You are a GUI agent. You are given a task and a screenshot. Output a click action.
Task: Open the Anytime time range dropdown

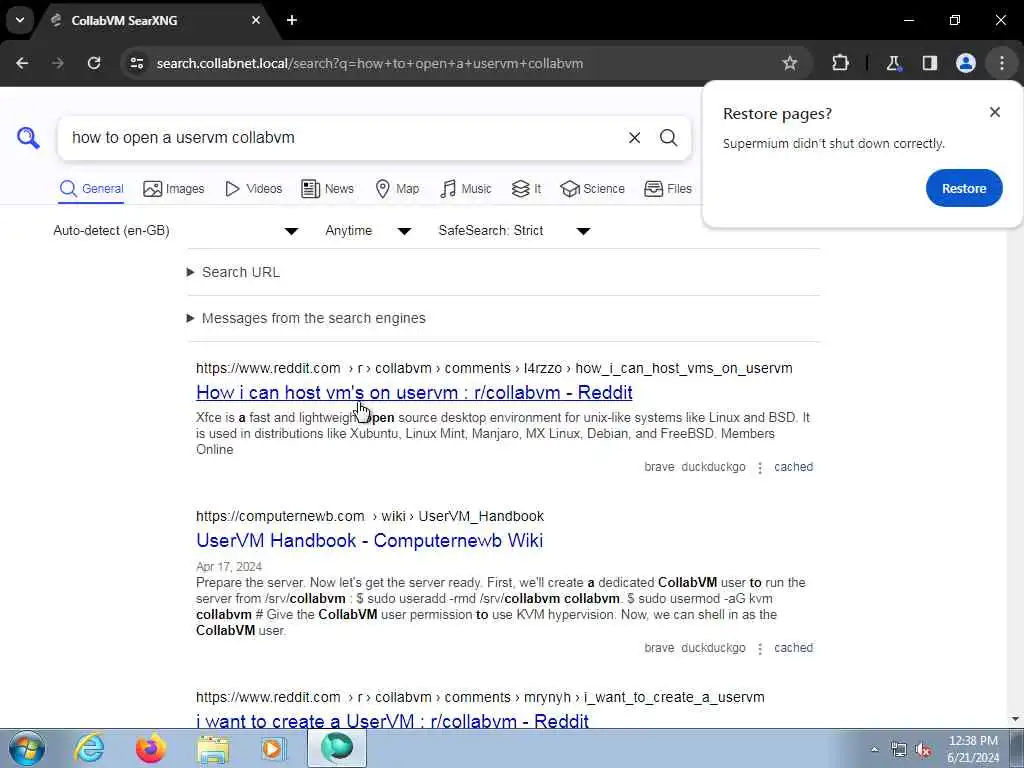(x=368, y=231)
